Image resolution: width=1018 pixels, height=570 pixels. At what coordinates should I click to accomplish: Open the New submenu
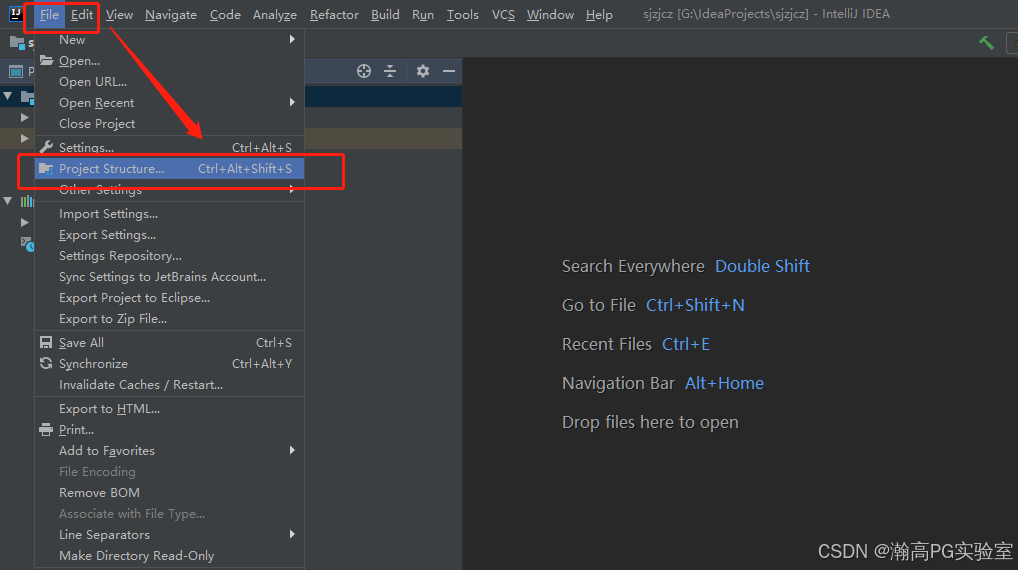pos(169,40)
